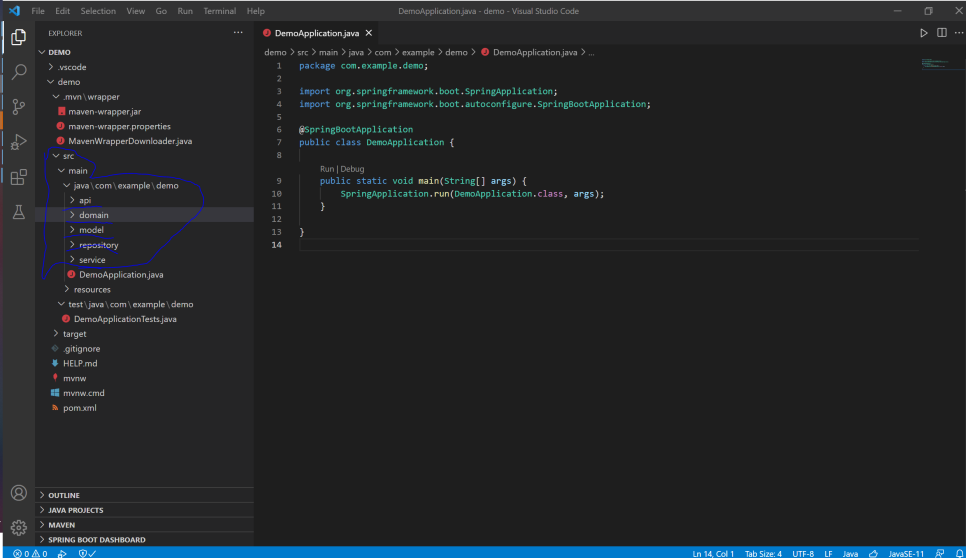Image resolution: width=966 pixels, height=558 pixels.
Task: Click the Run code lens above main
Action: [x=327, y=169]
